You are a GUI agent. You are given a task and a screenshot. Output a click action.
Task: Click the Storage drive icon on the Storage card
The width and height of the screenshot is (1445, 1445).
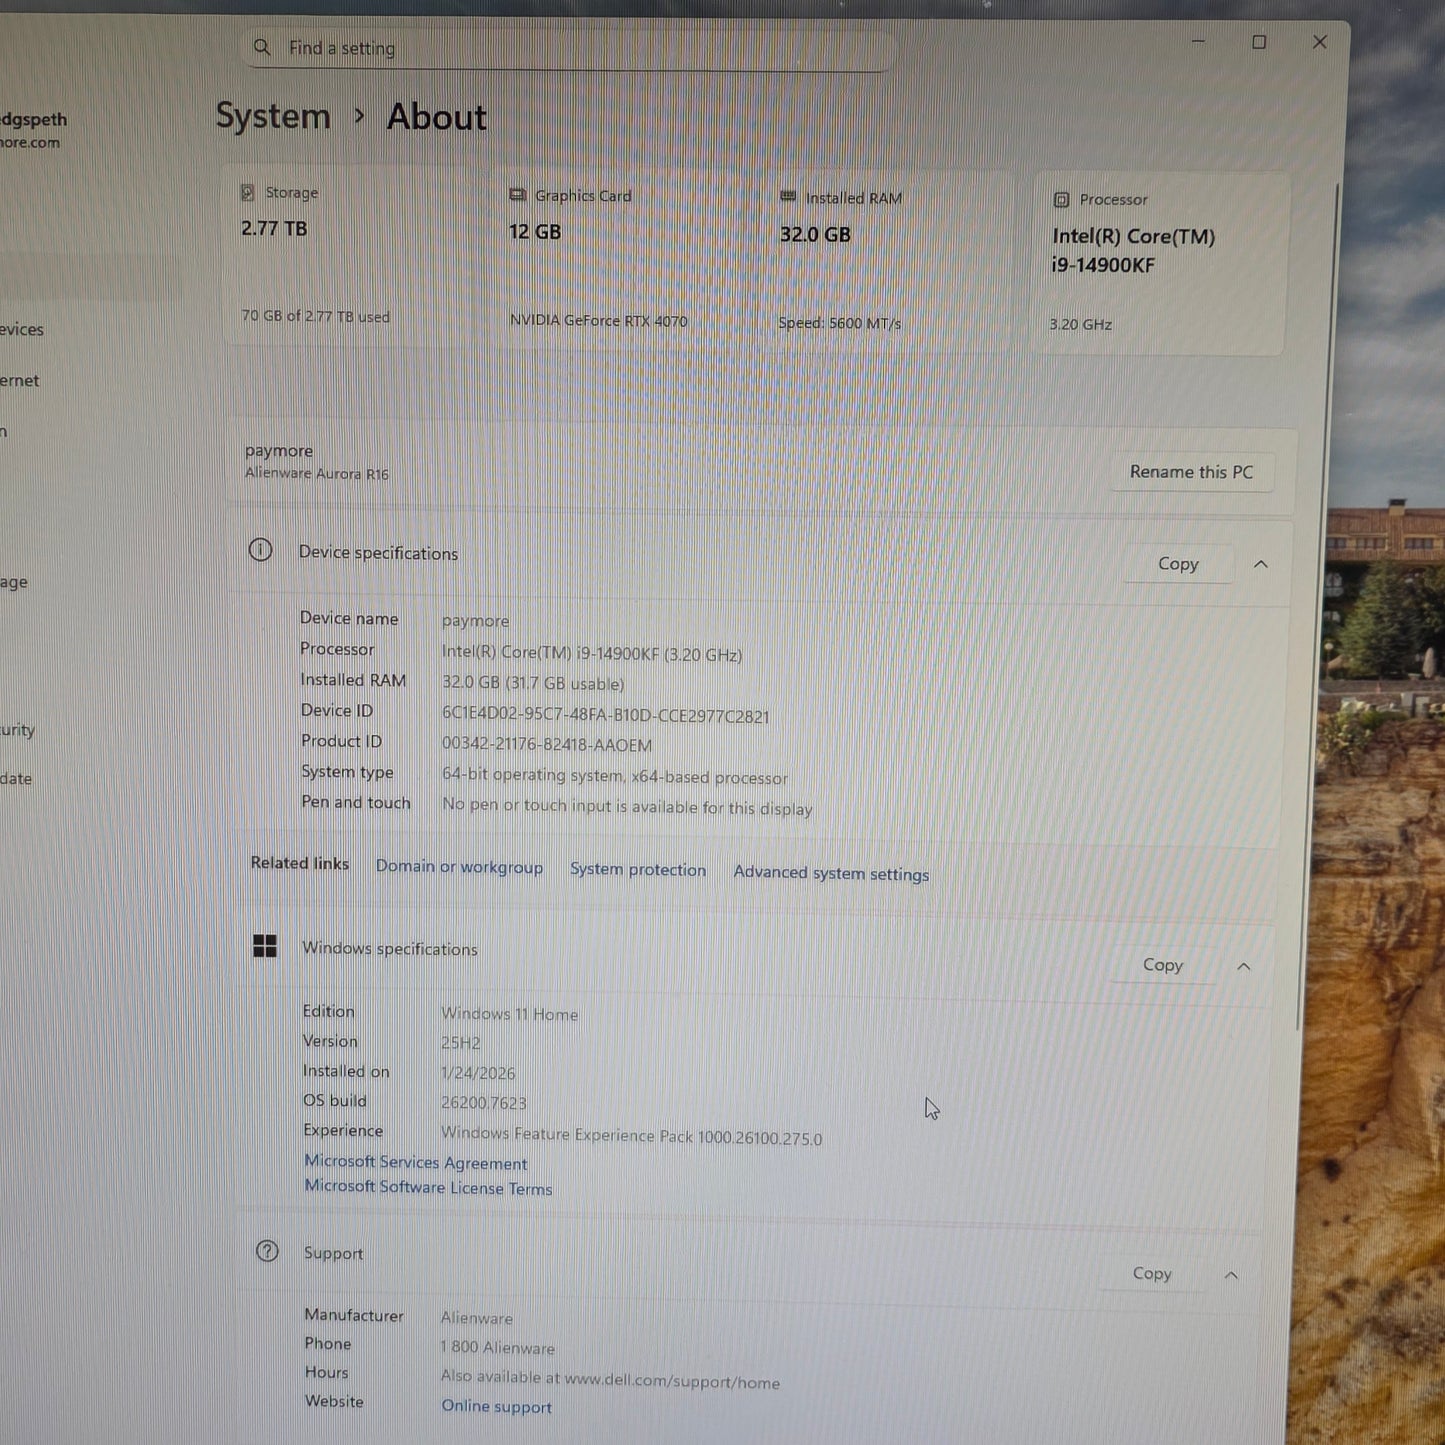tap(248, 190)
